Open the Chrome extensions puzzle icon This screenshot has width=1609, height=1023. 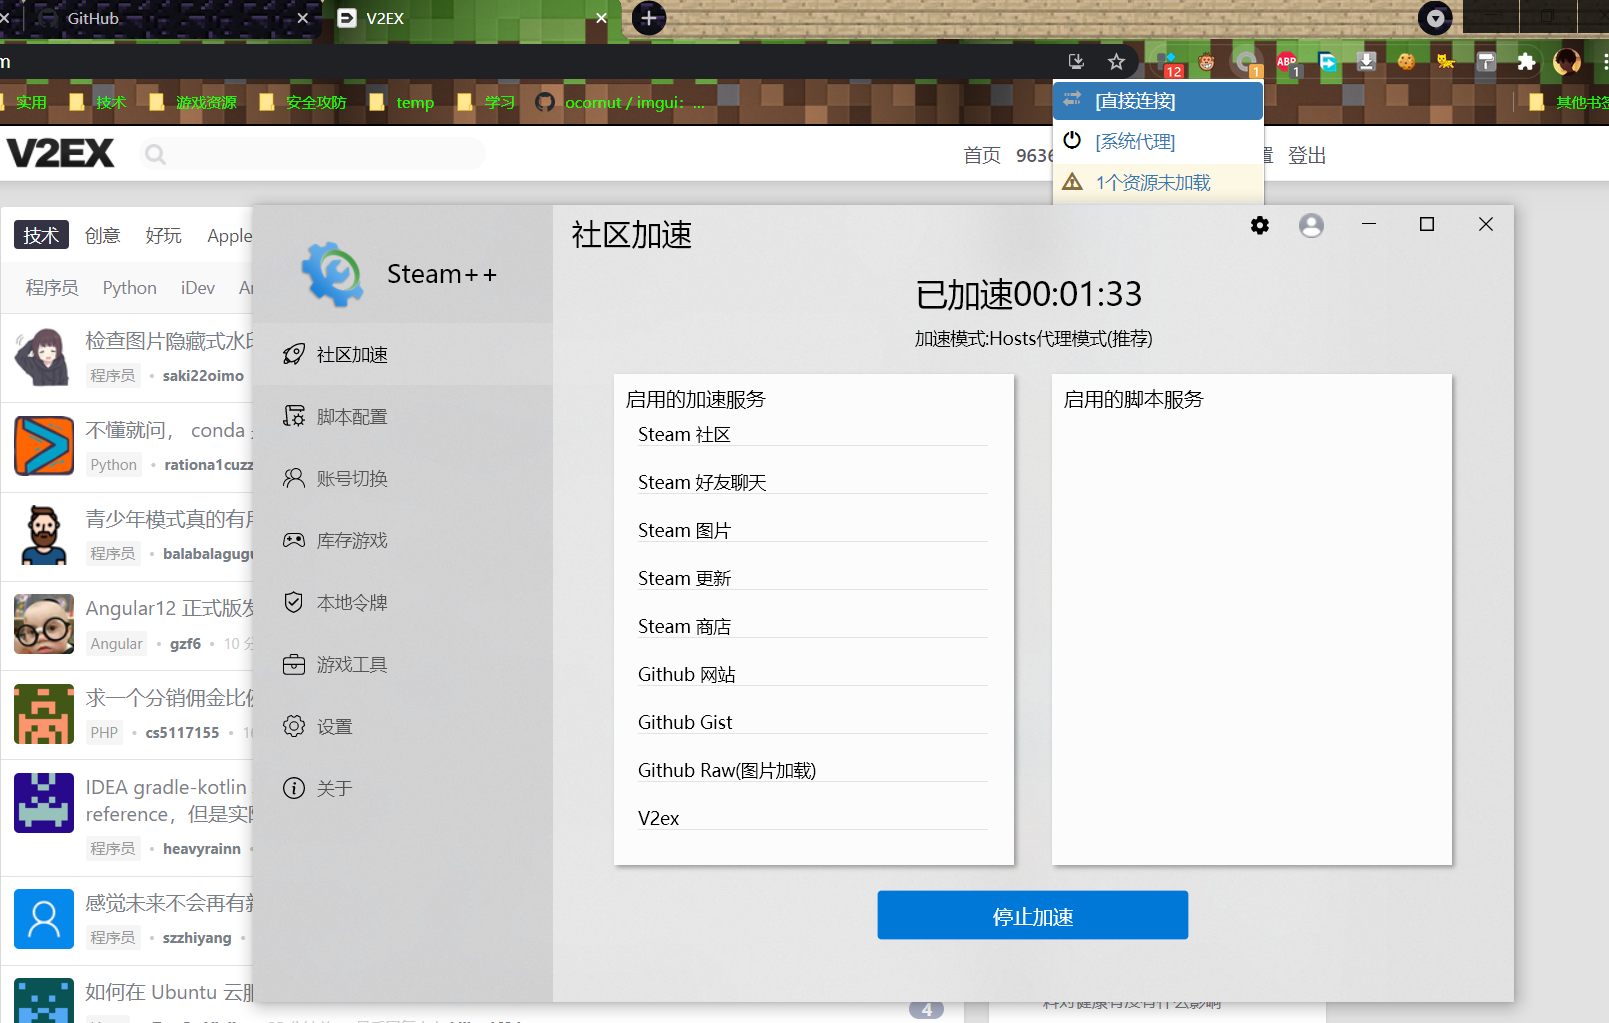pos(1526,62)
